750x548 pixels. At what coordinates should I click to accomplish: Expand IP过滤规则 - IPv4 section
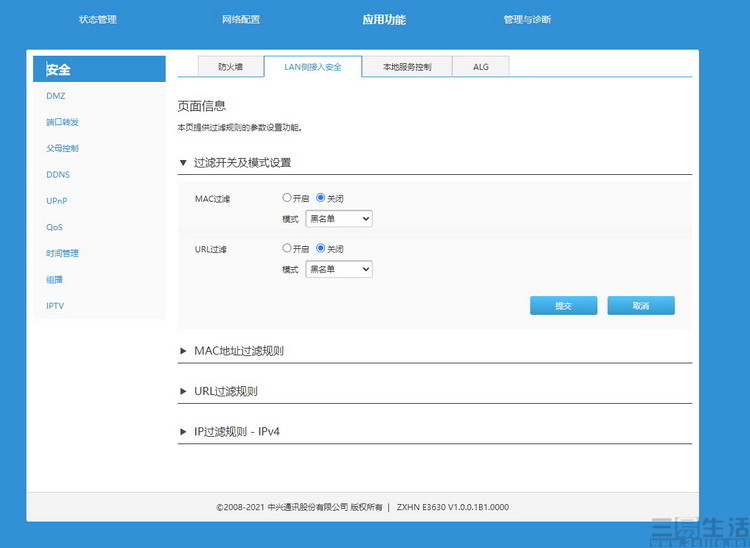235,431
